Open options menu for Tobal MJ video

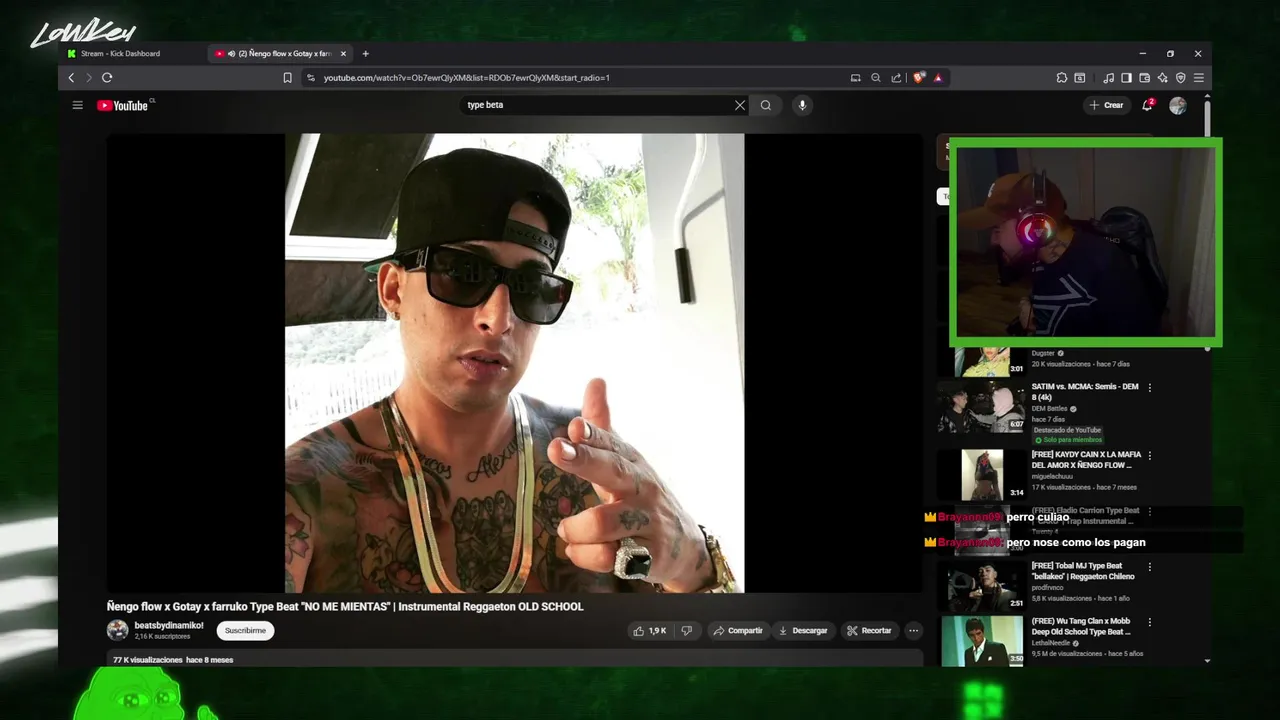[1150, 567]
